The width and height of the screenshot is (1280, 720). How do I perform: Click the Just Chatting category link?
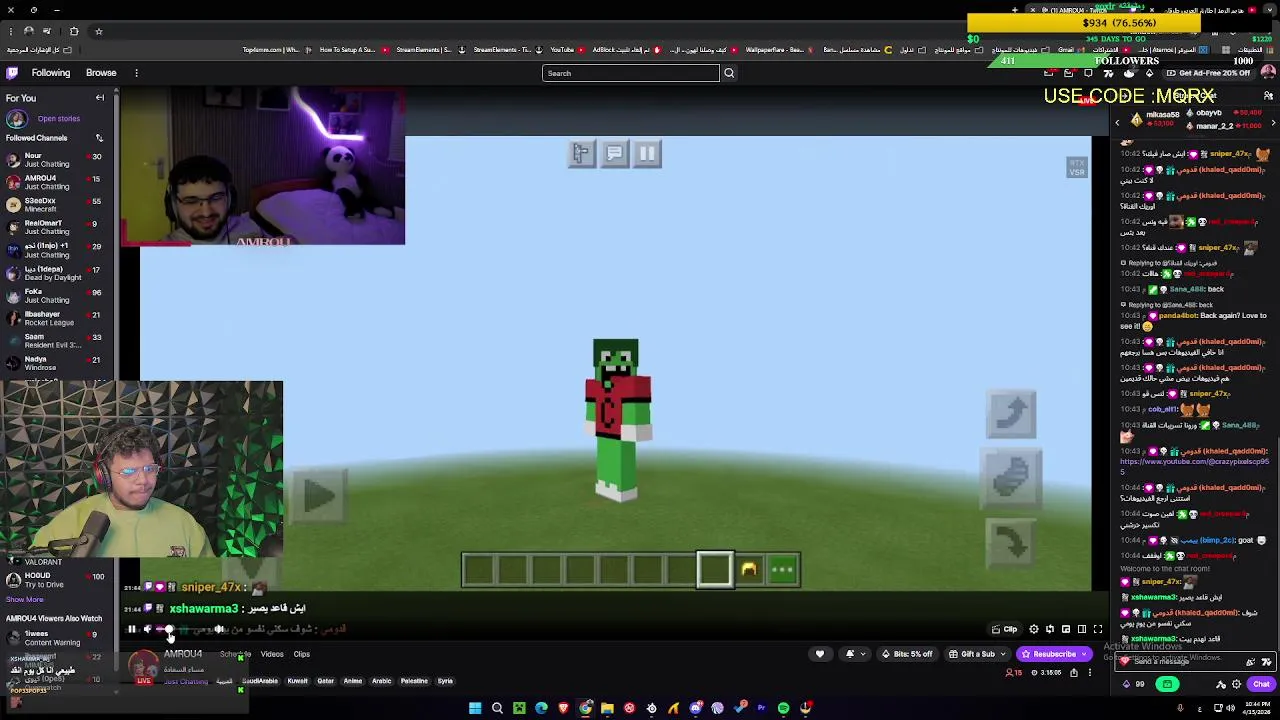point(186,681)
